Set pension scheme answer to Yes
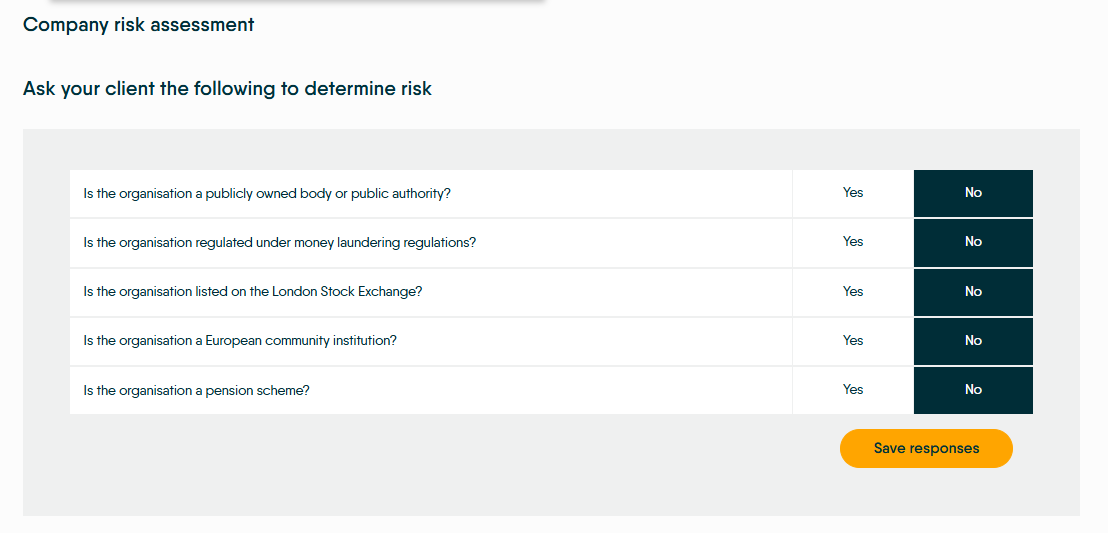This screenshot has width=1108, height=533. (x=853, y=390)
